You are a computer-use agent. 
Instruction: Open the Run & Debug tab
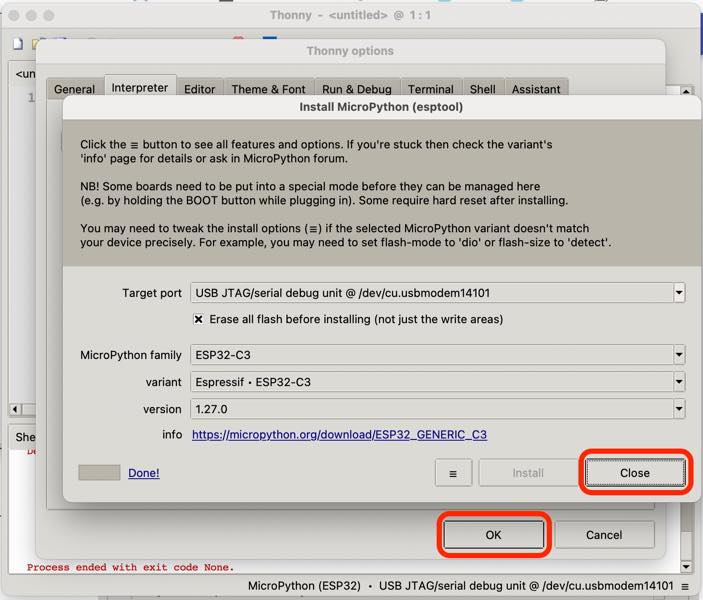tap(356, 89)
